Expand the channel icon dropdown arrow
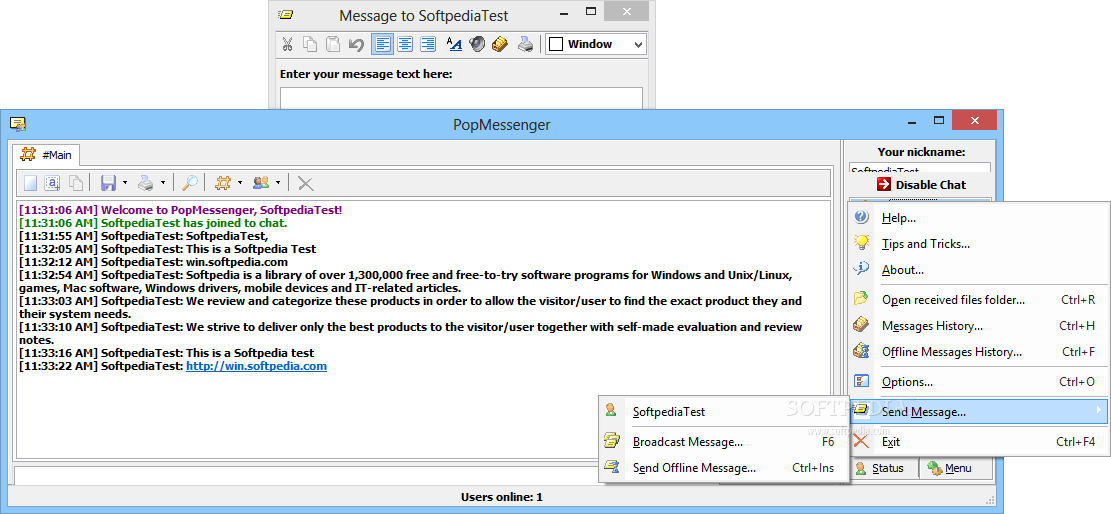Image resolution: width=1111 pixels, height=514 pixels. pyautogui.click(x=239, y=183)
